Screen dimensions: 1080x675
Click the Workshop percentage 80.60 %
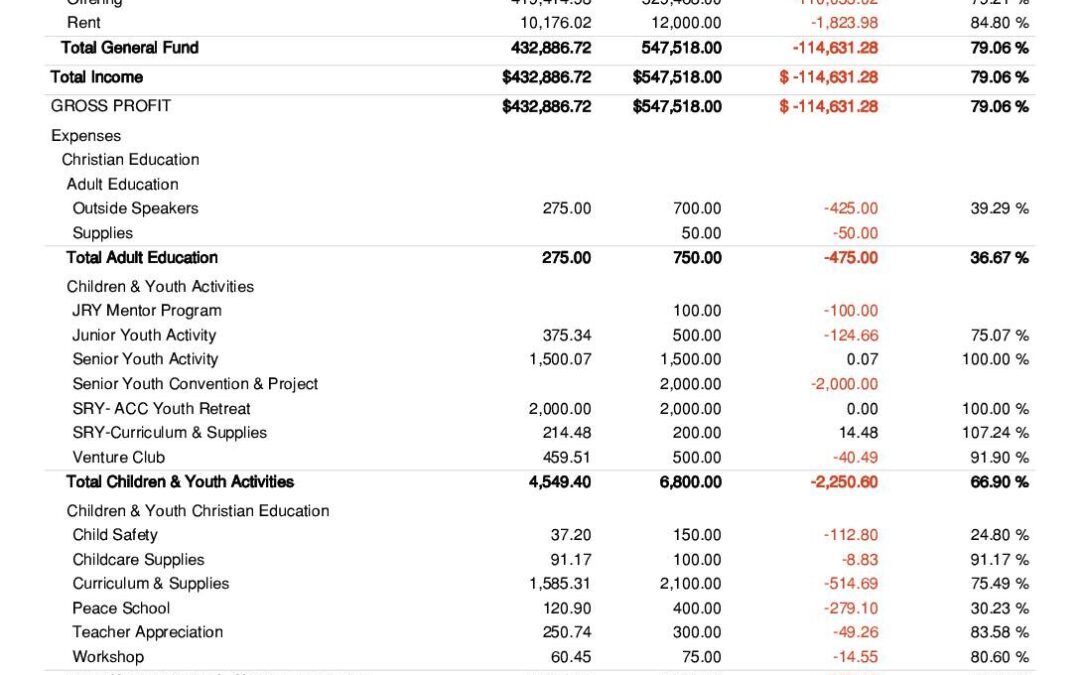pyautogui.click(x=999, y=657)
